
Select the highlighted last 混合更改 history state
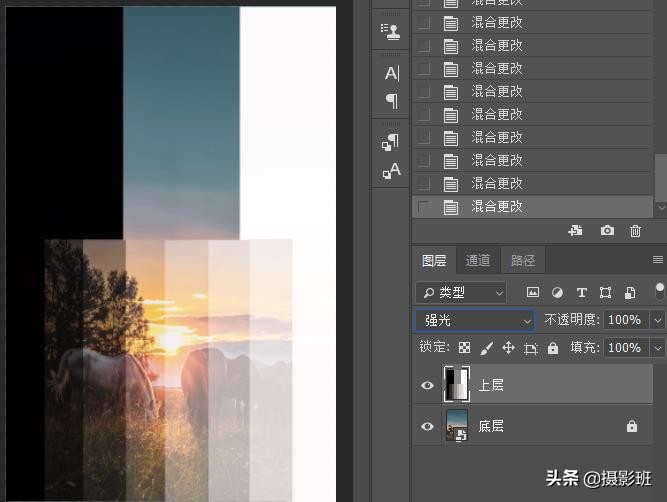tap(533, 207)
